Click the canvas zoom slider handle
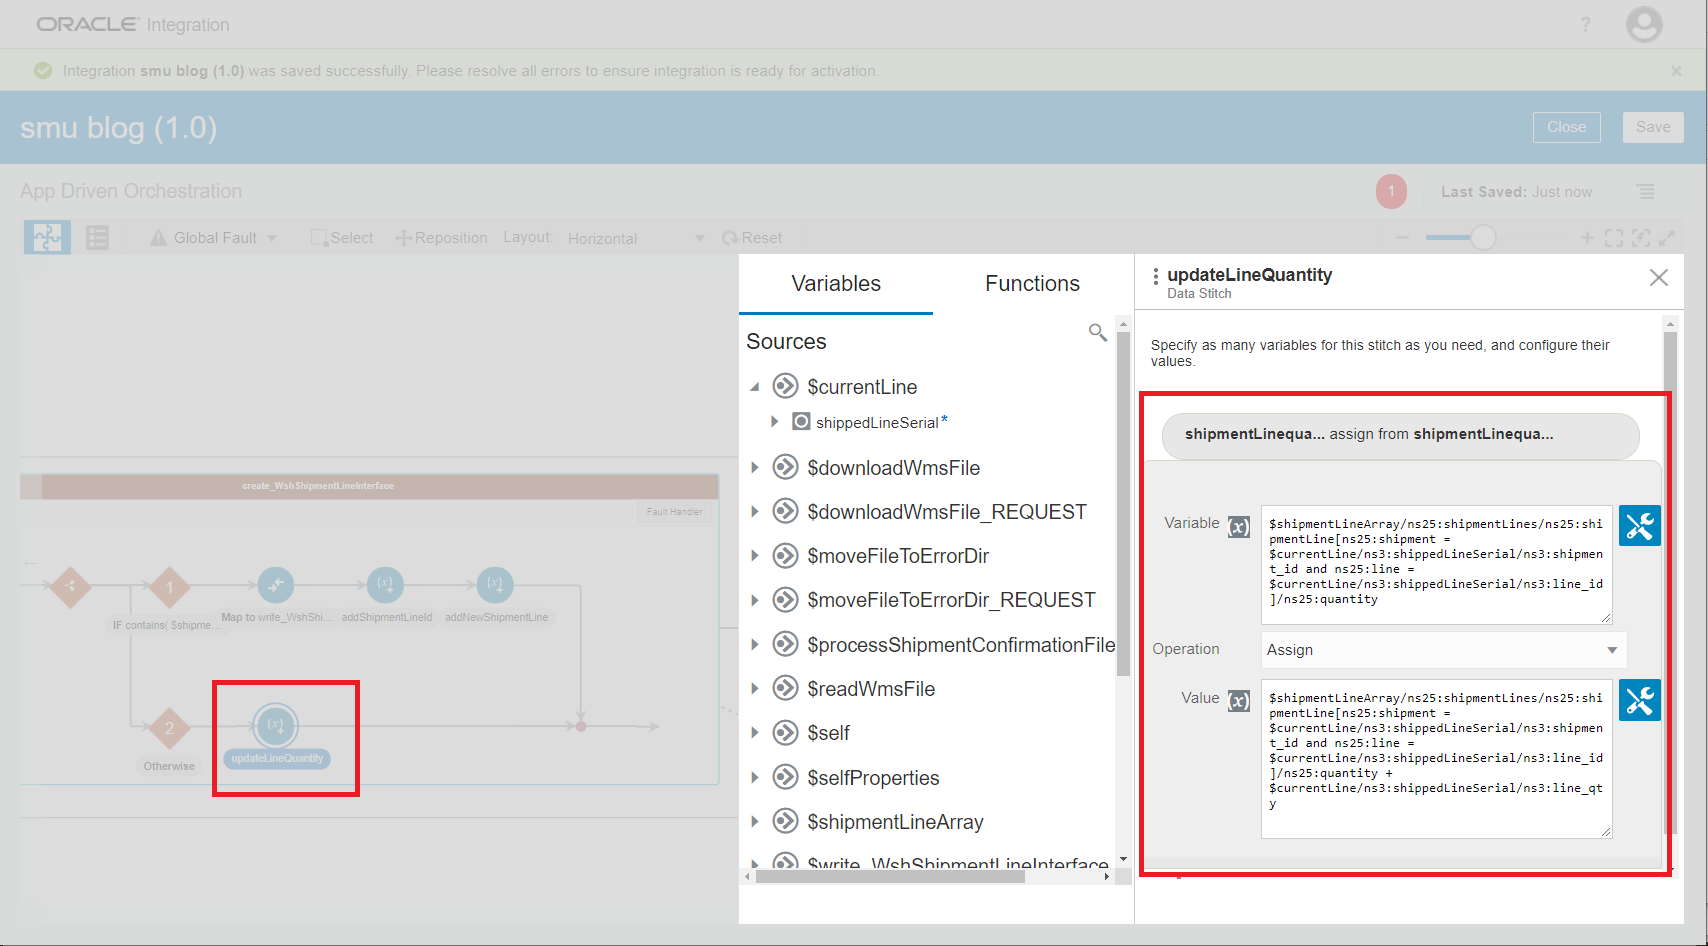The image size is (1708, 946). (1483, 237)
